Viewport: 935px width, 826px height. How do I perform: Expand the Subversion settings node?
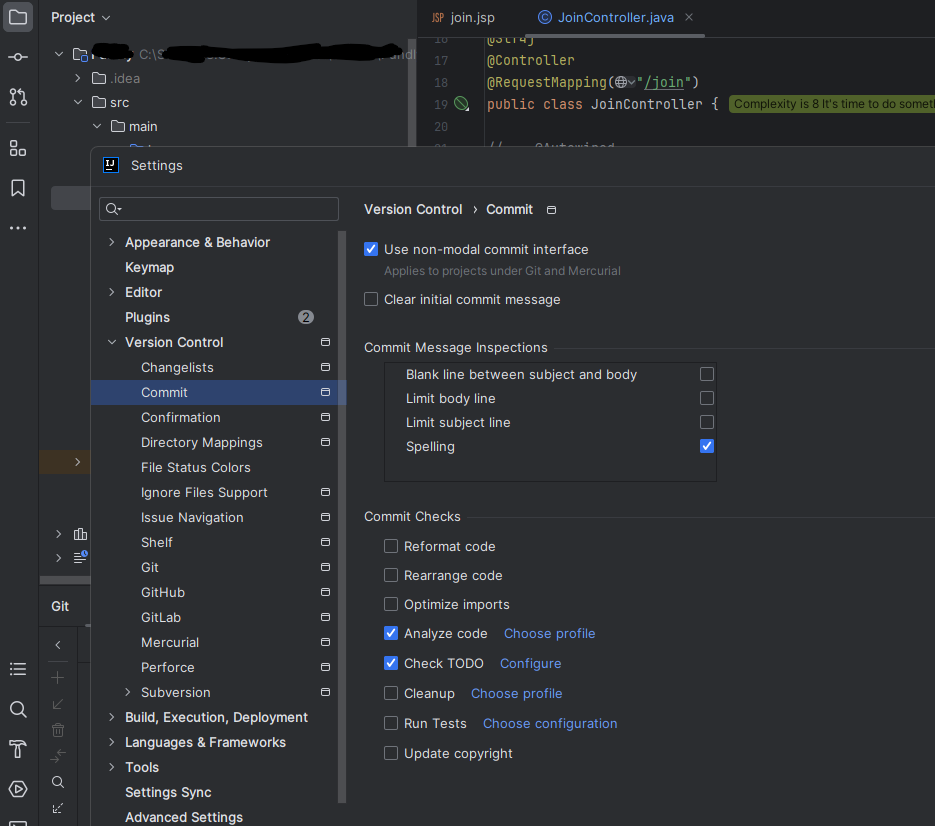(128, 692)
